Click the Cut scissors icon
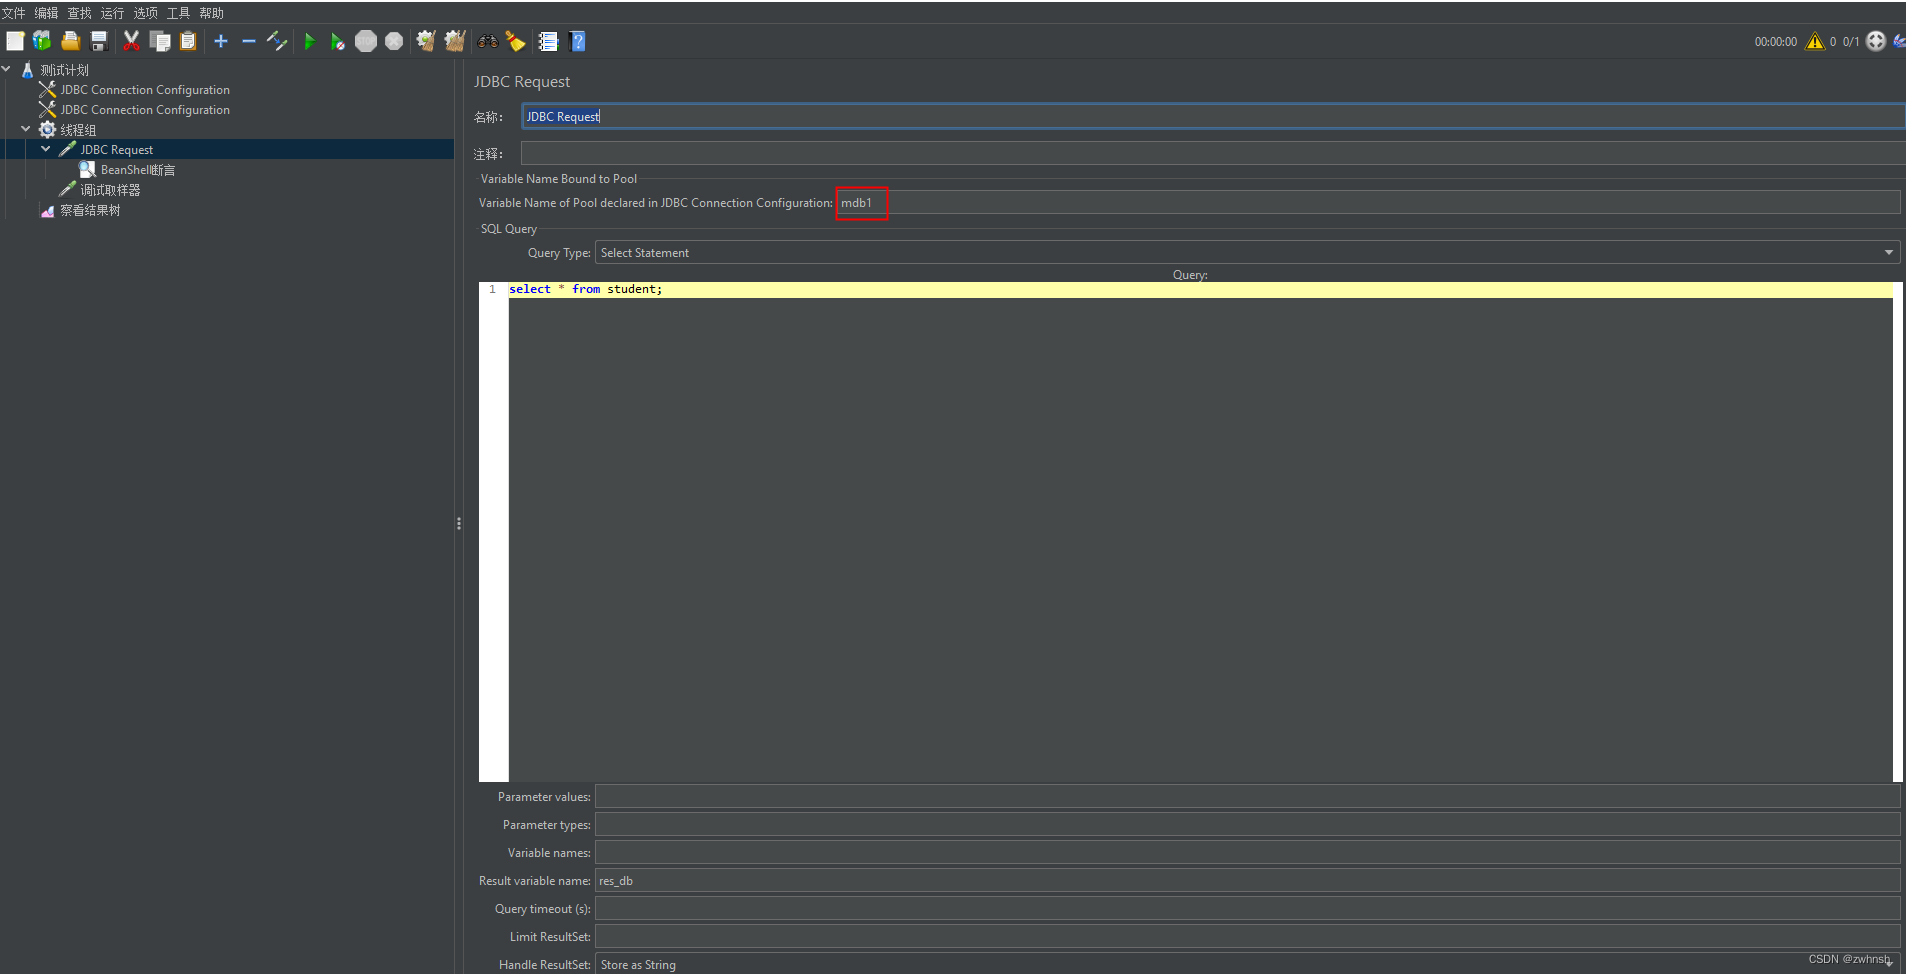 (131, 41)
